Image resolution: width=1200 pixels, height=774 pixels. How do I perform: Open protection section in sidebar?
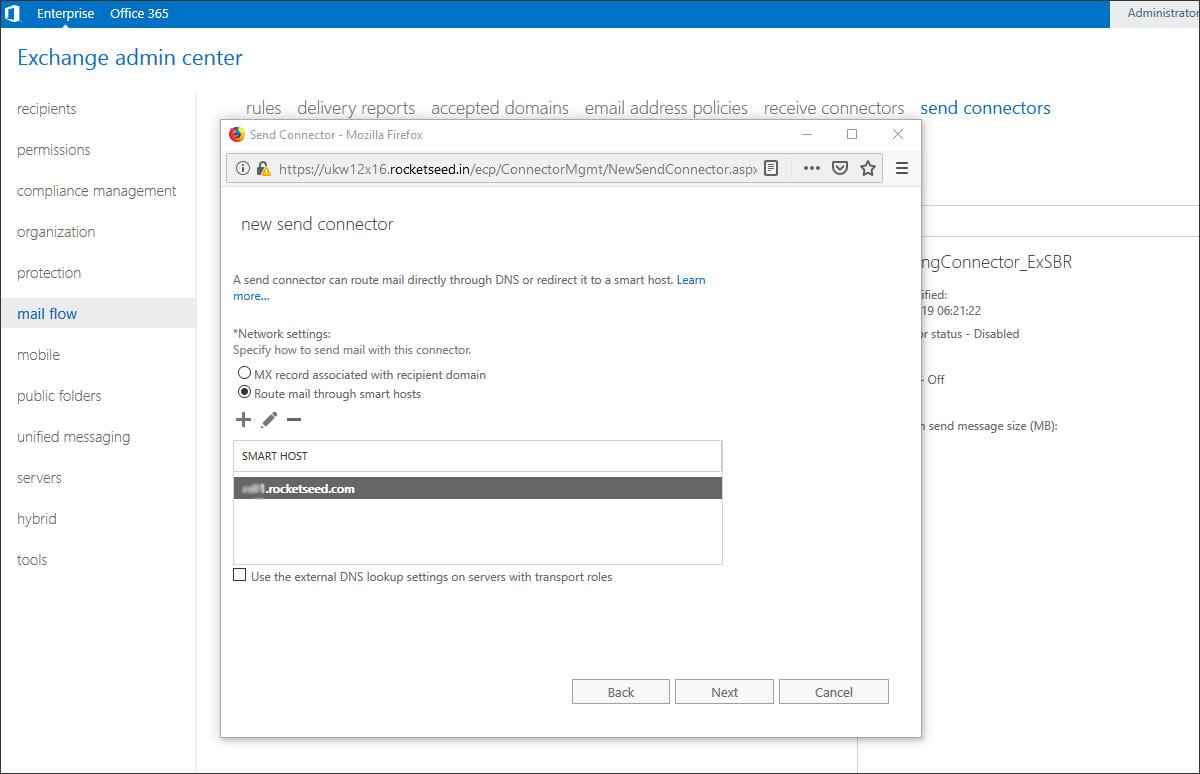49,273
